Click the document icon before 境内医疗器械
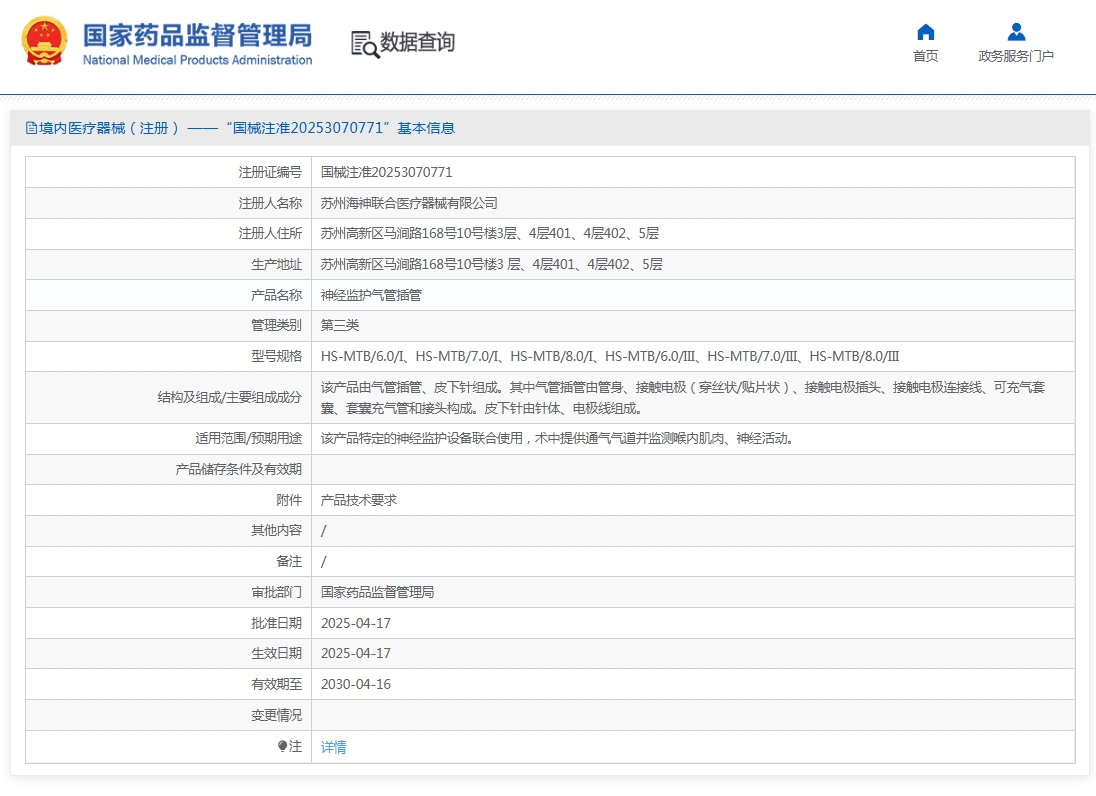This screenshot has height=796, width=1096. coord(31,128)
